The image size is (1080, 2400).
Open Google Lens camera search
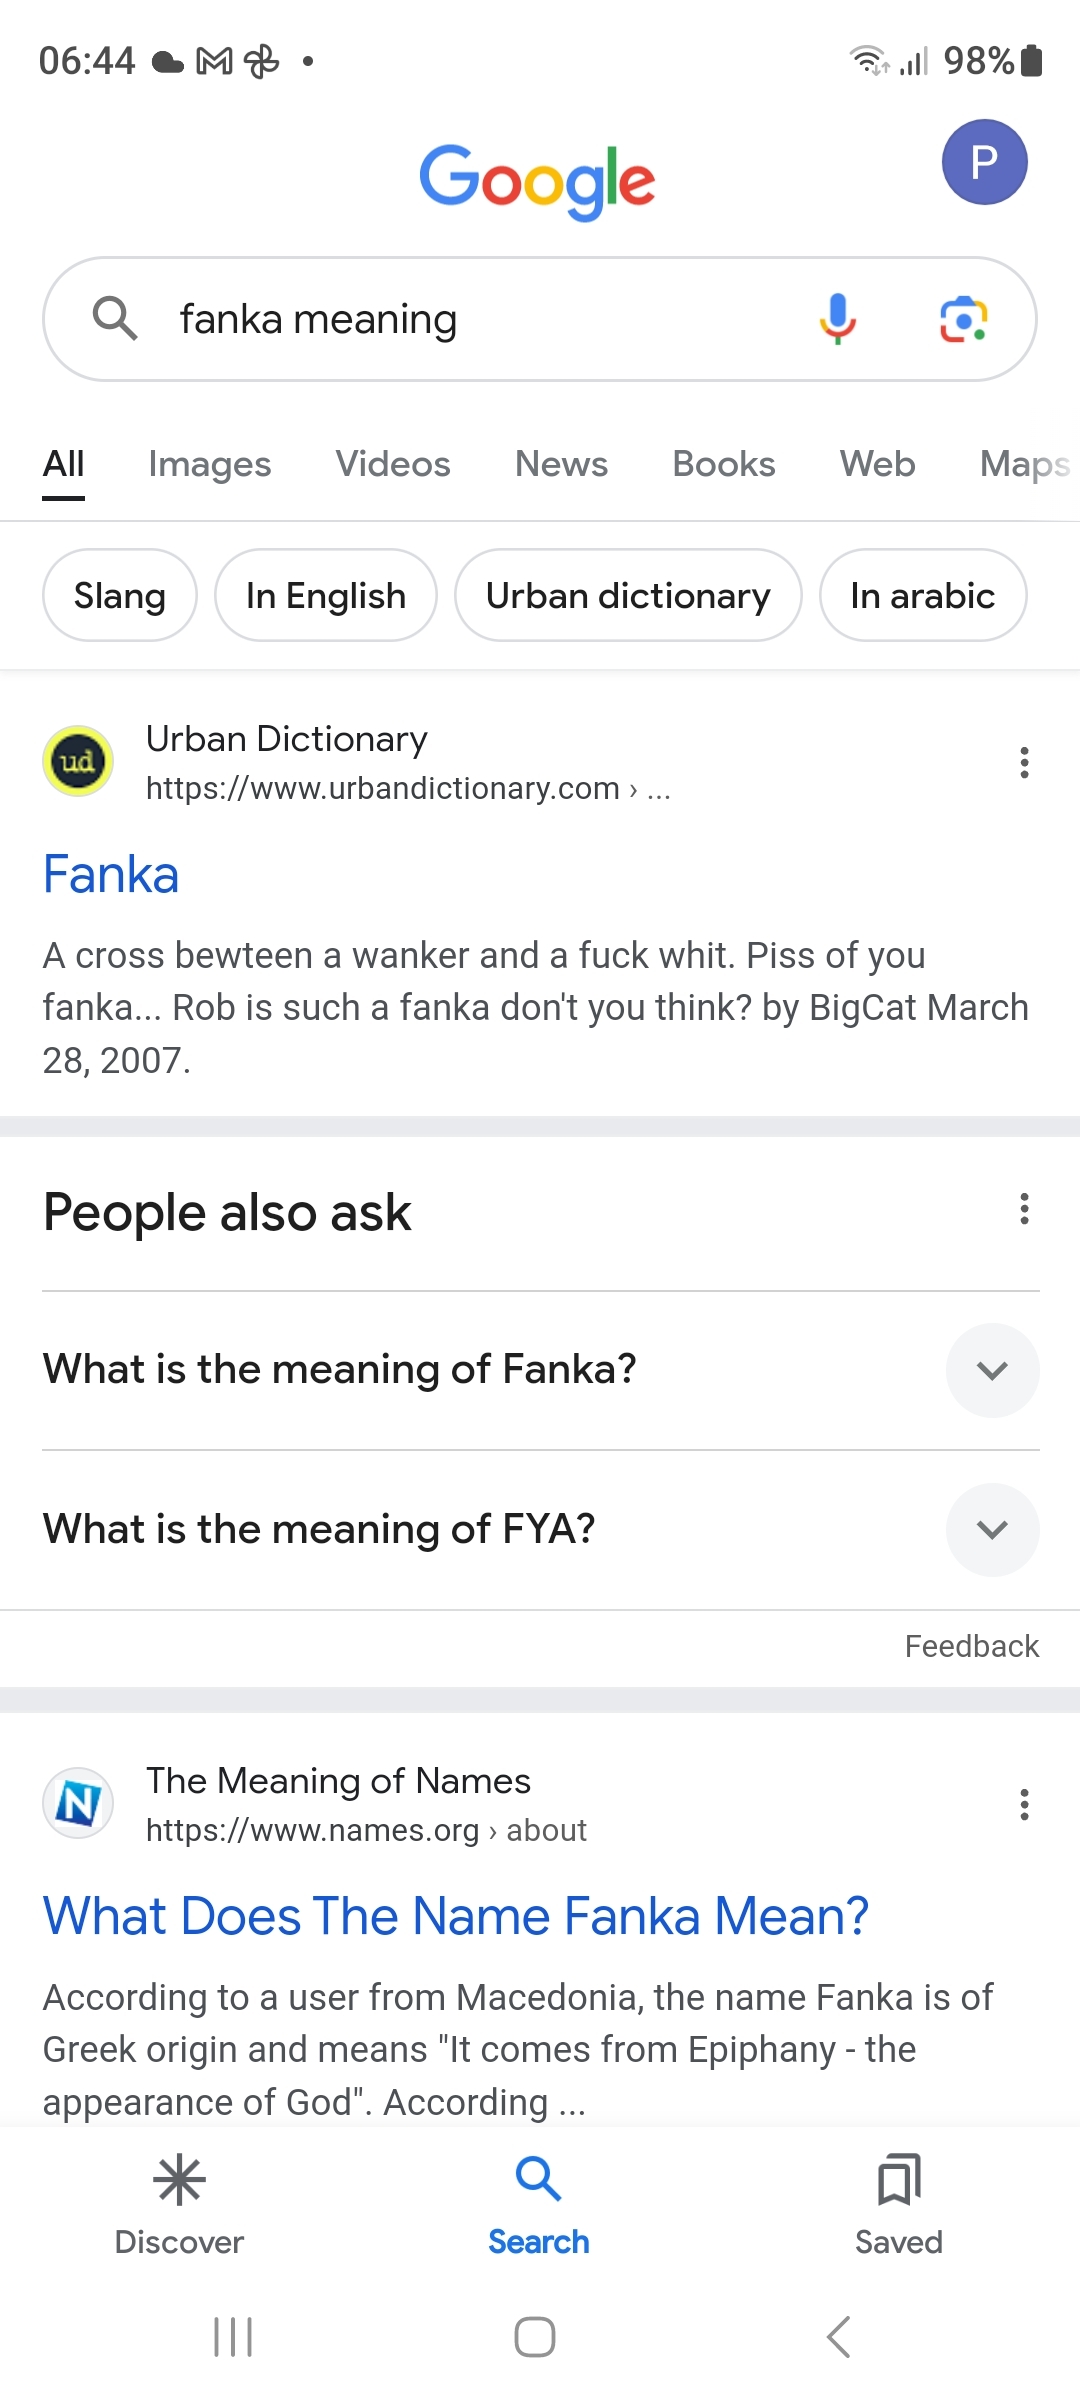(963, 319)
